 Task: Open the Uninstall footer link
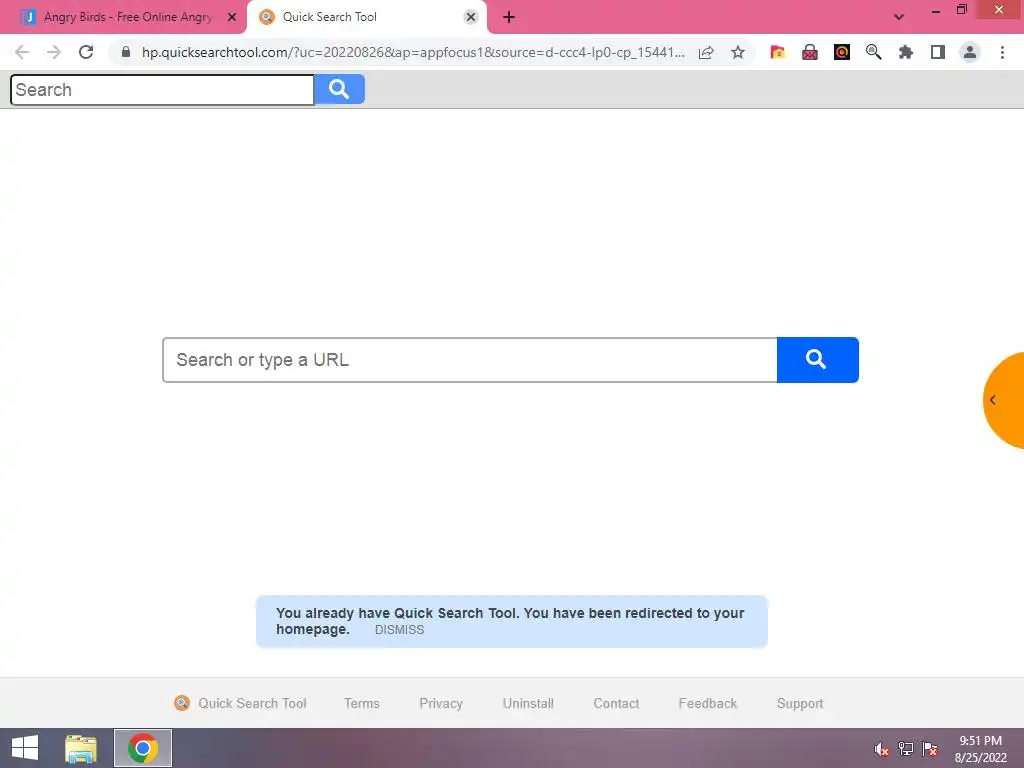point(528,703)
